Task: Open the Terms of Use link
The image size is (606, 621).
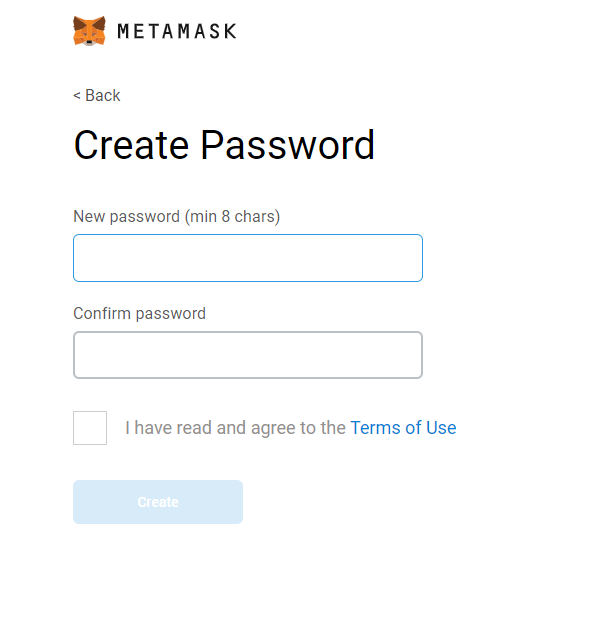Action: pyautogui.click(x=403, y=428)
